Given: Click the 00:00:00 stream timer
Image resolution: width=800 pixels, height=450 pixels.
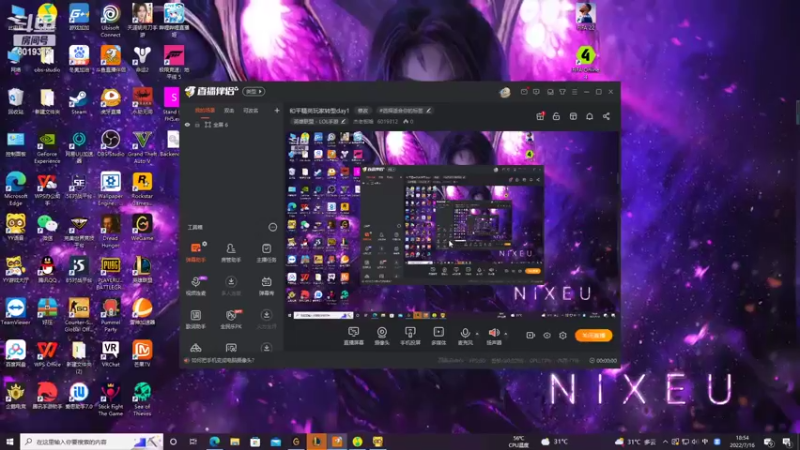Looking at the screenshot, I should click(x=603, y=360).
